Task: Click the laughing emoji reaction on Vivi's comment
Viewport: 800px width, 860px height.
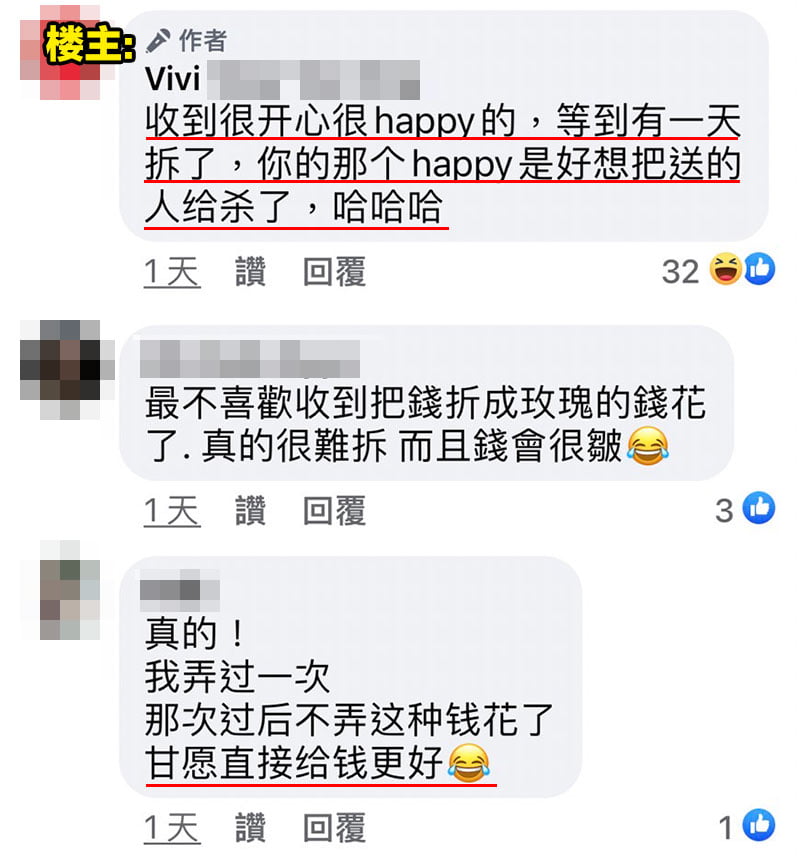Action: tap(725, 269)
